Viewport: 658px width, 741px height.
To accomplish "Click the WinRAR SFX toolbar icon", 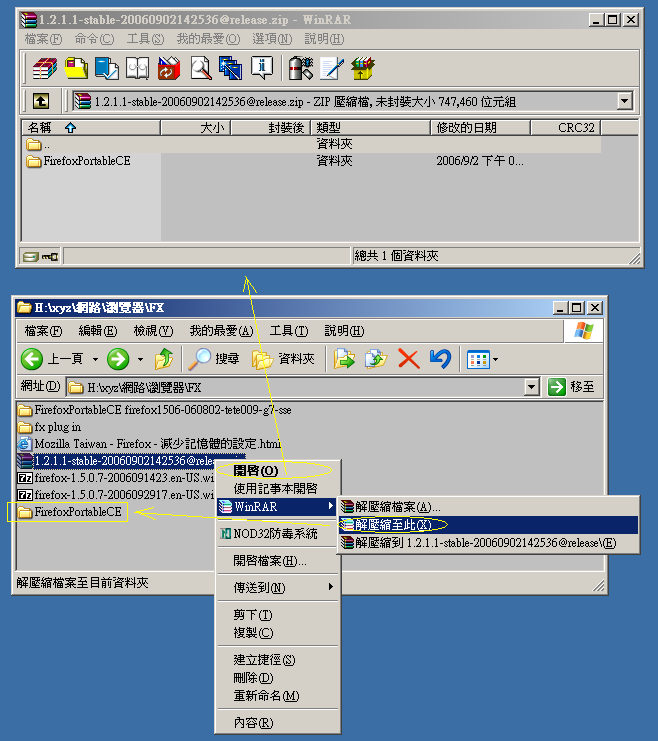I will (x=362, y=68).
